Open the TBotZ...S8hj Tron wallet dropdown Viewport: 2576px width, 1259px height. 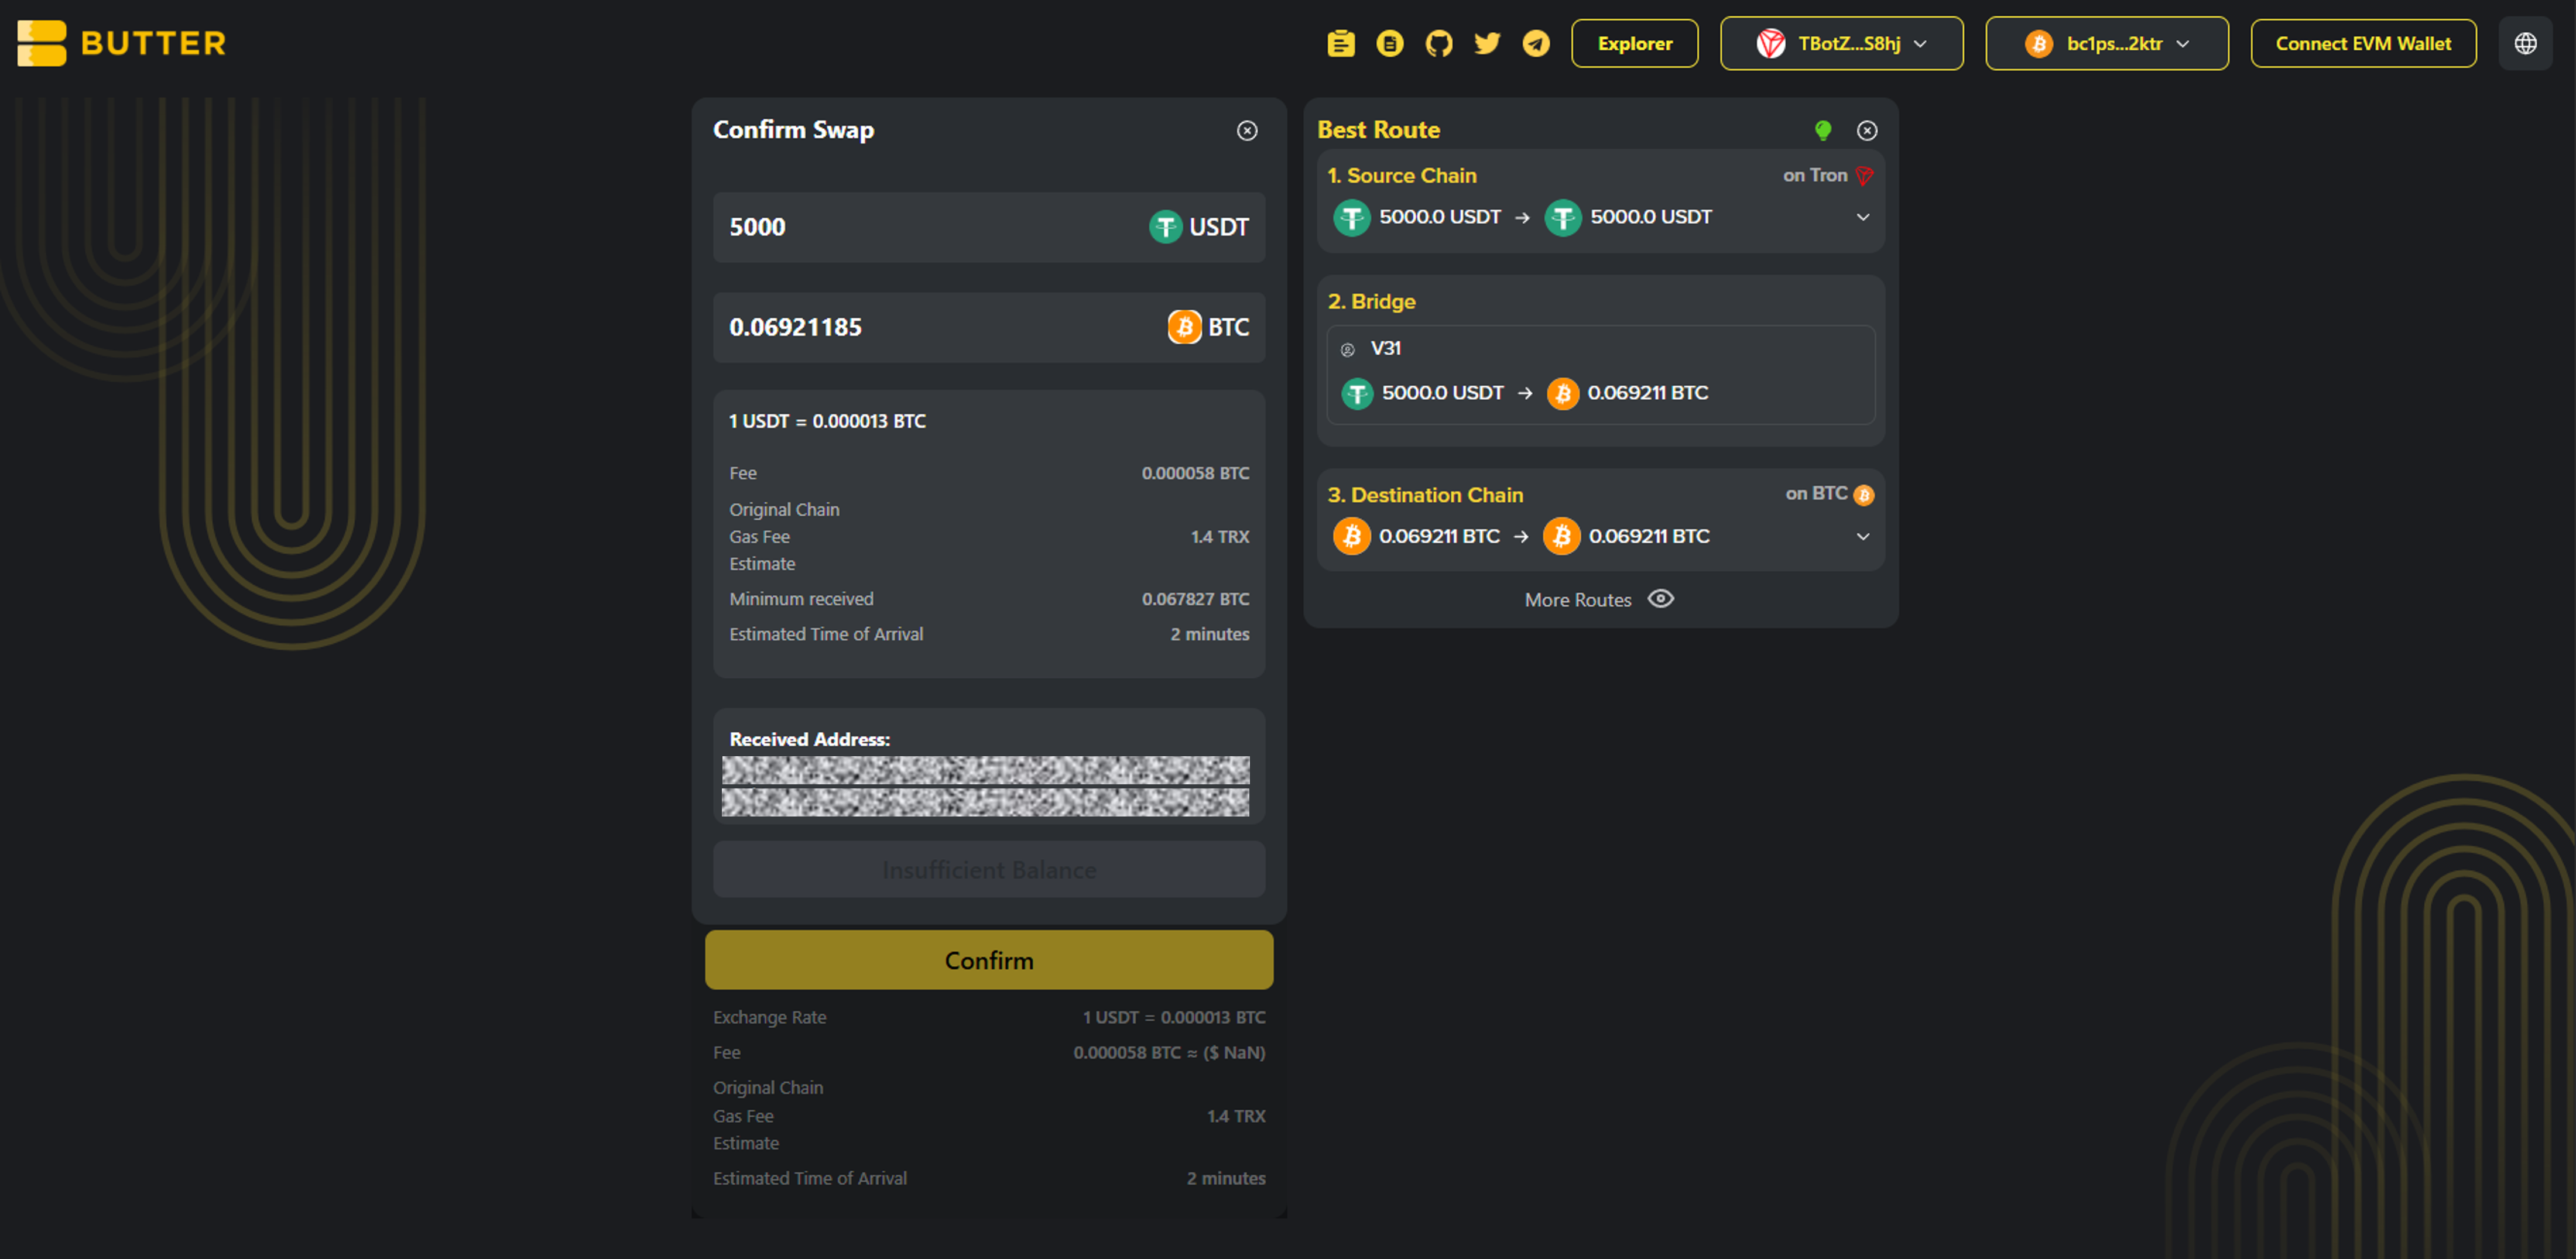pyautogui.click(x=1841, y=43)
